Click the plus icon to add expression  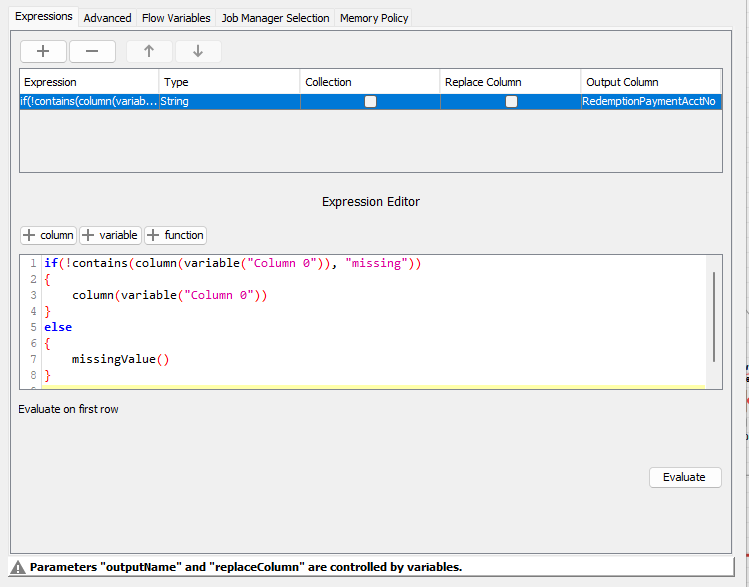[43, 51]
